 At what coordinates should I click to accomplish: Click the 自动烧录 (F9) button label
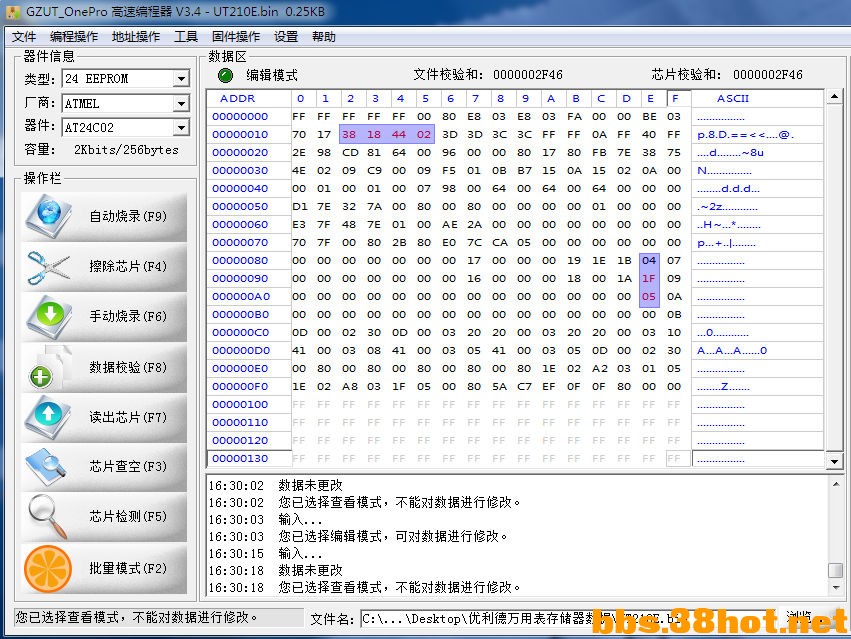click(128, 217)
